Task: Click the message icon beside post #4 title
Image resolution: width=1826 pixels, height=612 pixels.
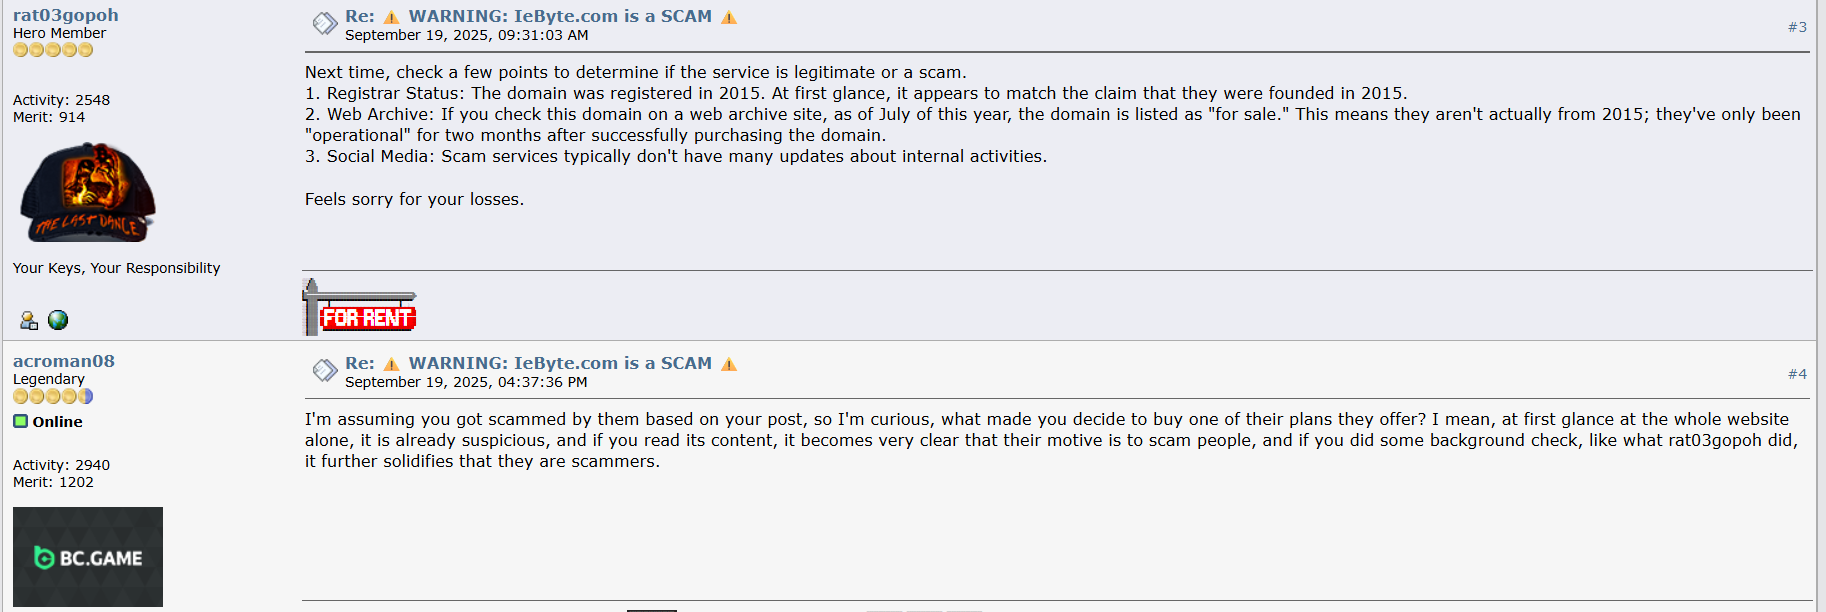Action: pyautogui.click(x=324, y=370)
